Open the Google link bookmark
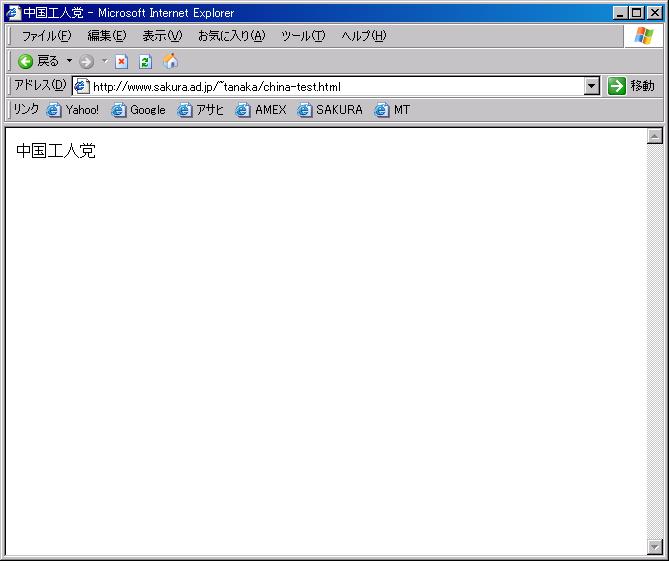 tap(138, 110)
